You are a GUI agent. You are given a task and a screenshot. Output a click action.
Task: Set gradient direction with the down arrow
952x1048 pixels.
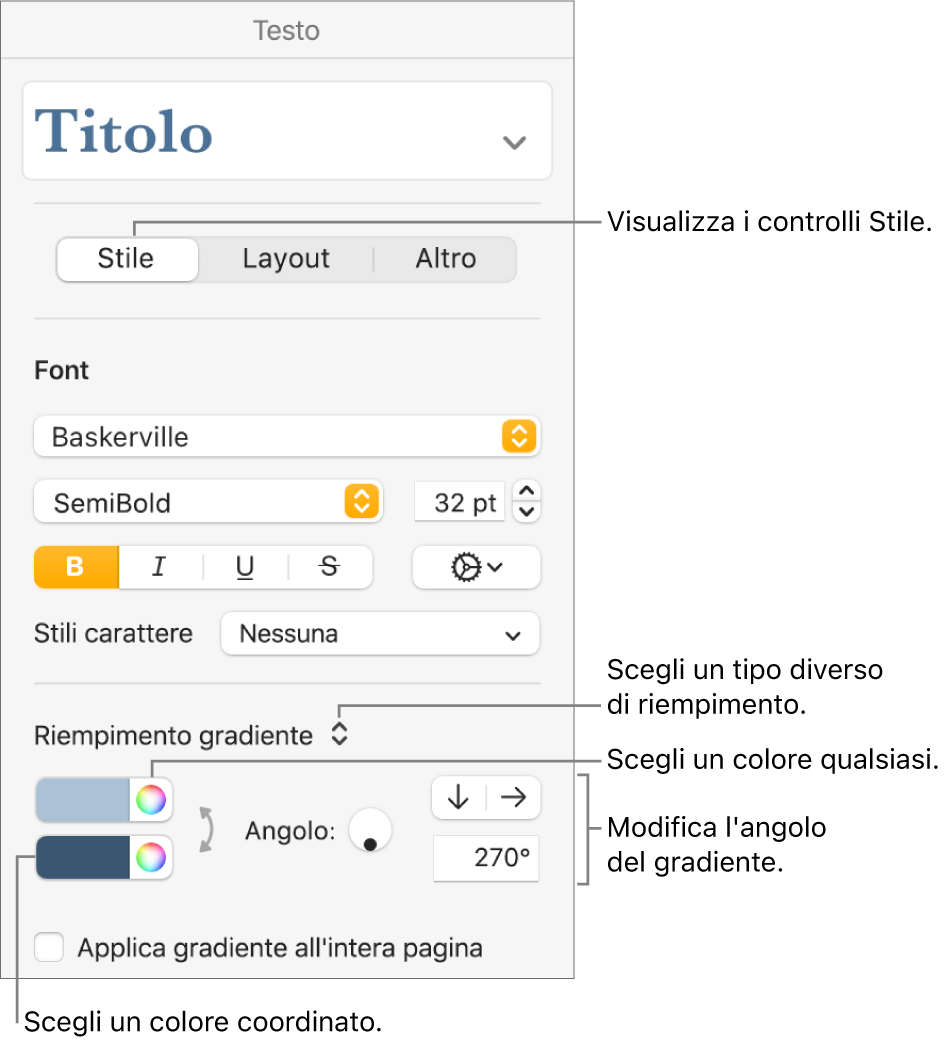(x=459, y=797)
